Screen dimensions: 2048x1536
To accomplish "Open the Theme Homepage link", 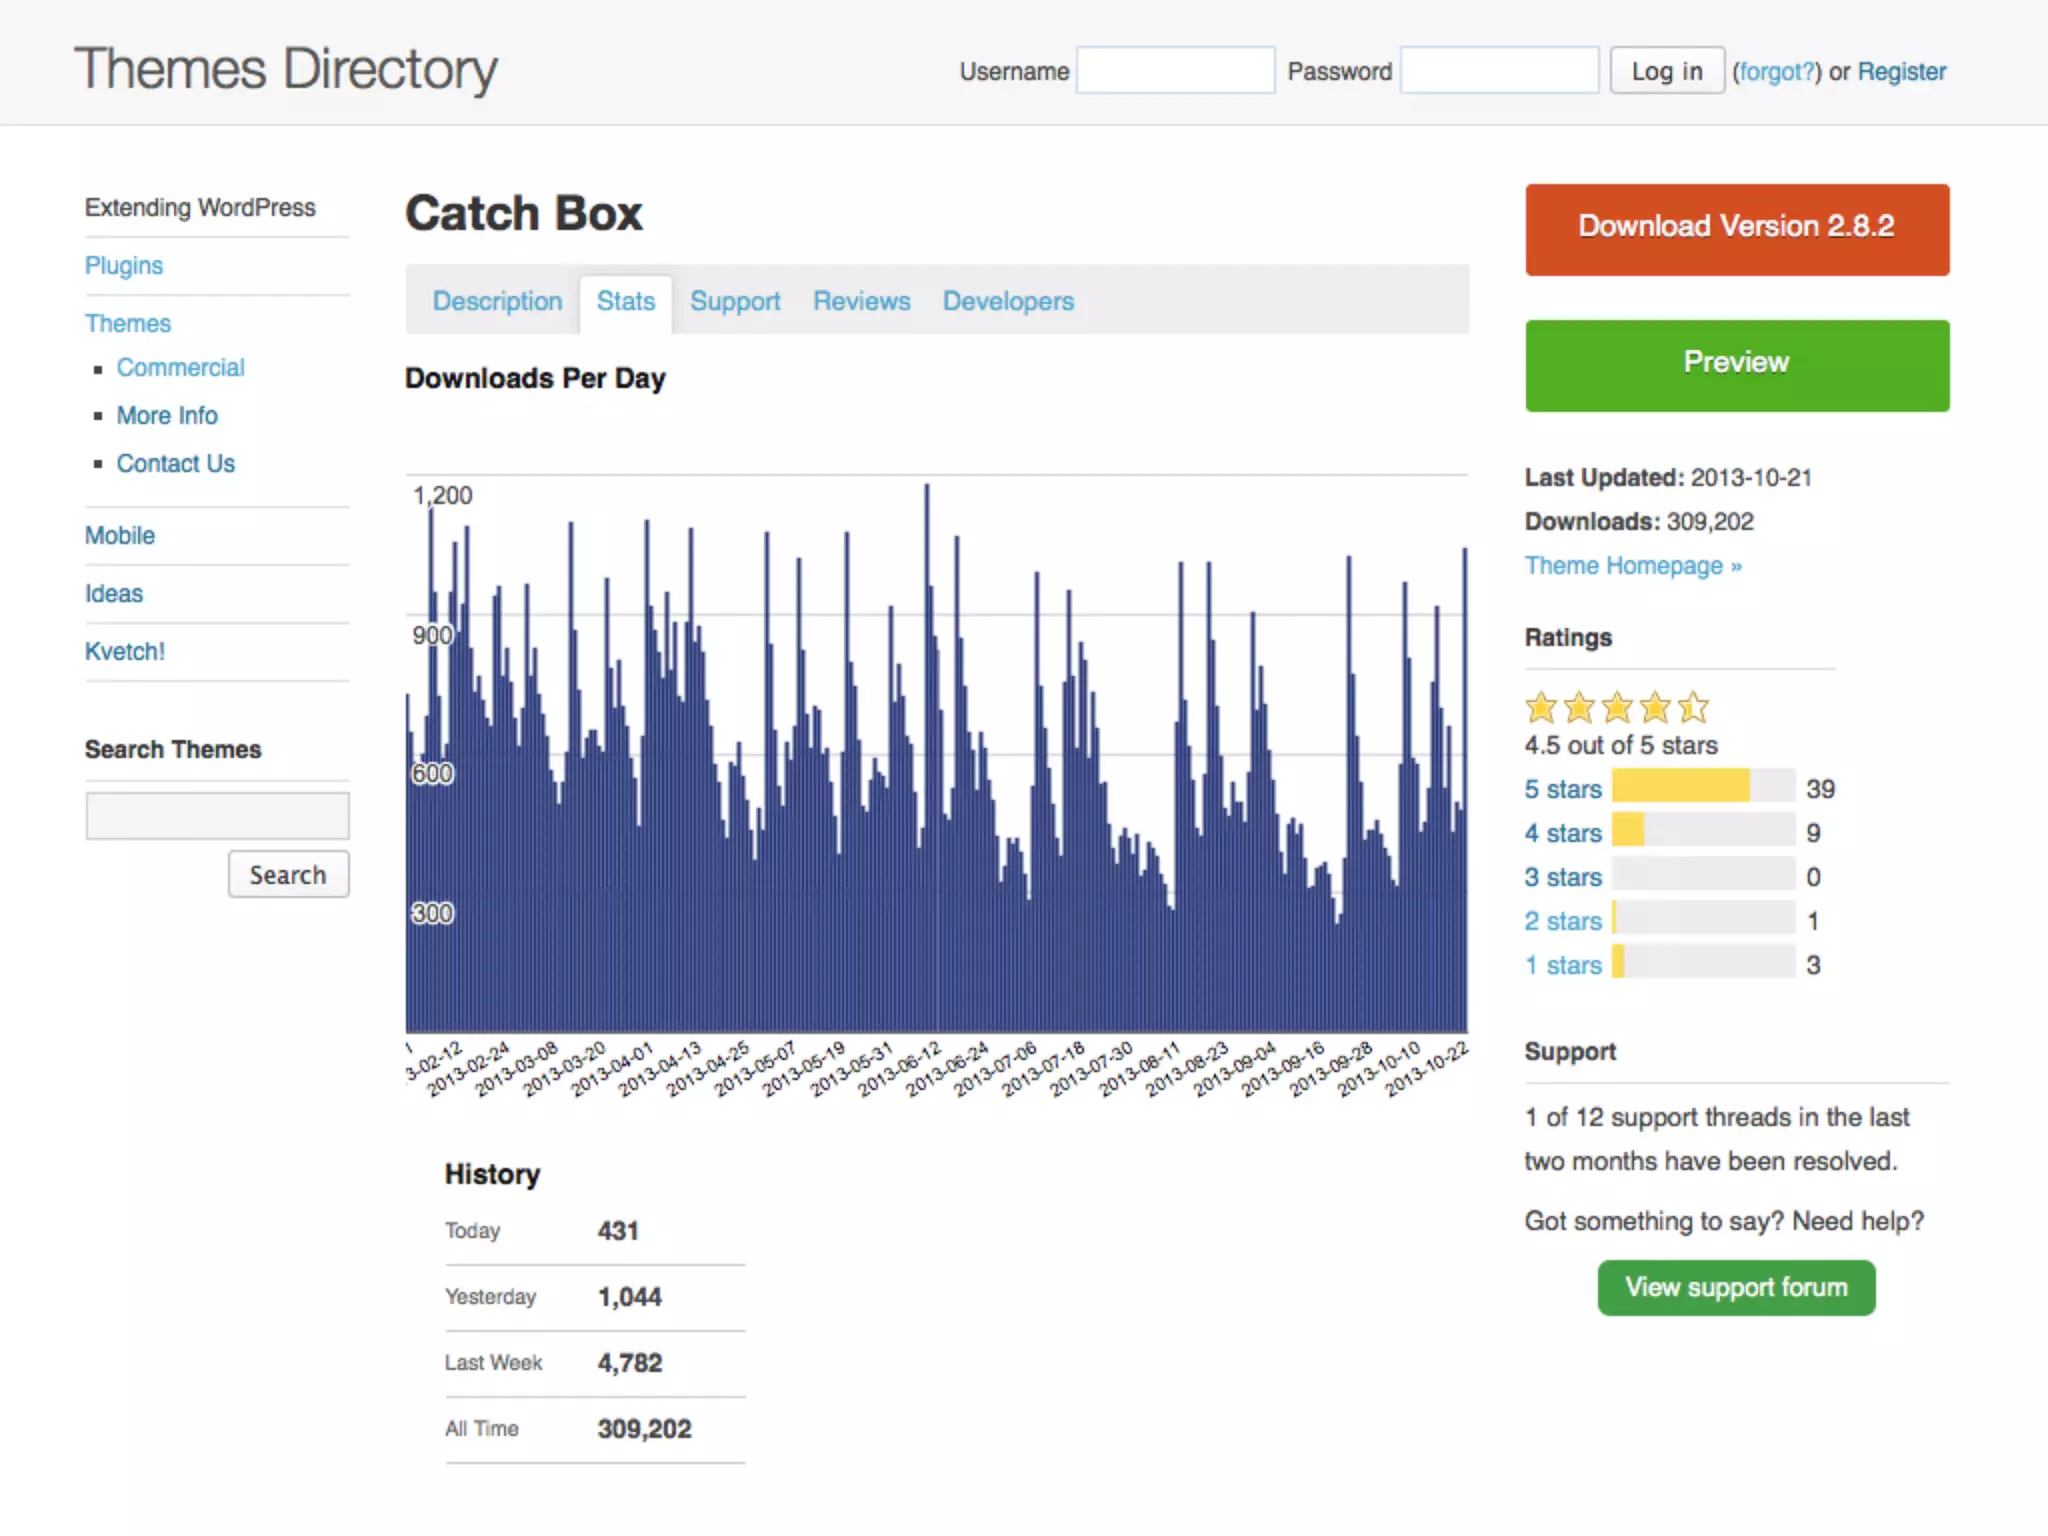I will [1632, 566].
